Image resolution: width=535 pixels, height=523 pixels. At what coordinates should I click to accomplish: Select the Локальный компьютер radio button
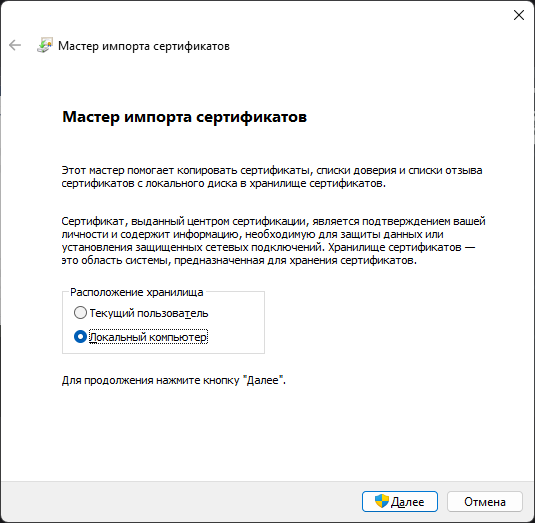pos(80,337)
